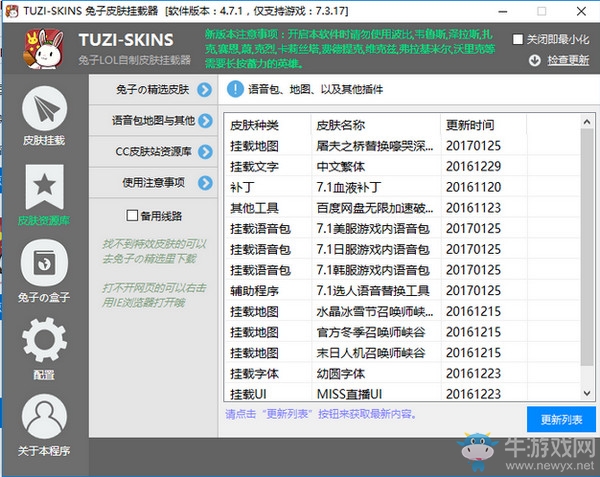This screenshot has width=600, height=477.
Task: Select the 屠夫之桥替换嚎哭深... row
Action: click(x=403, y=146)
